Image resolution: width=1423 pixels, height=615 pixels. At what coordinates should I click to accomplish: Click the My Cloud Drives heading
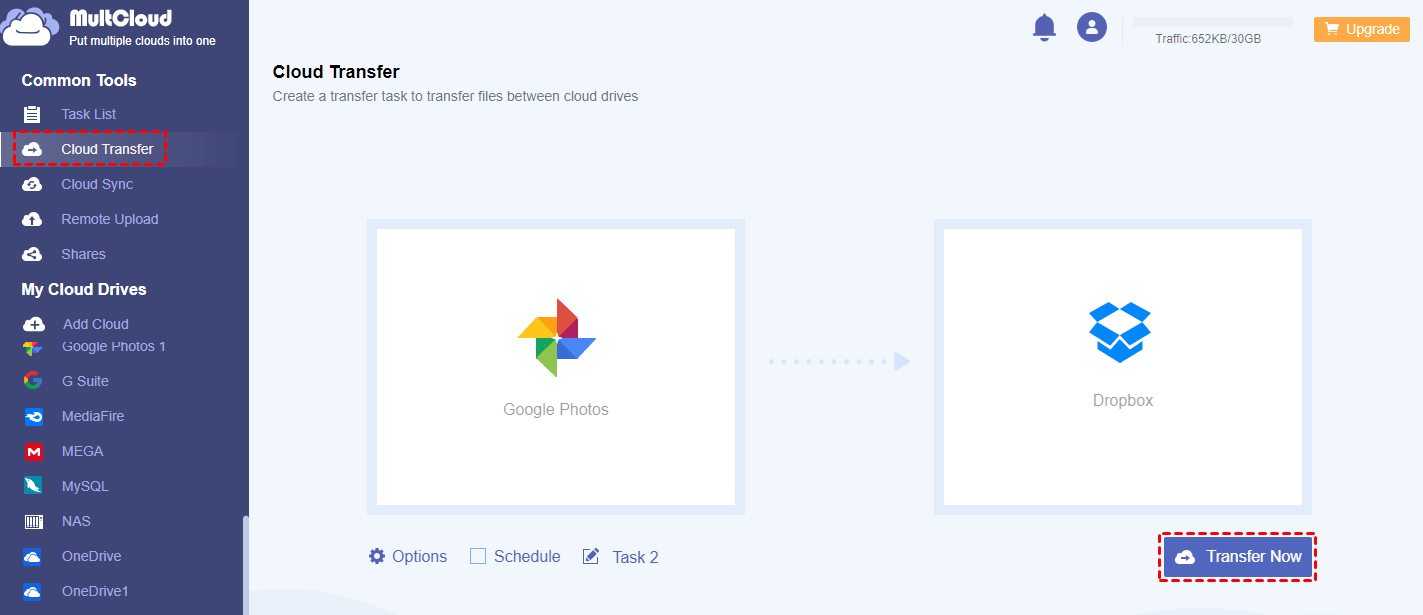[x=84, y=289]
